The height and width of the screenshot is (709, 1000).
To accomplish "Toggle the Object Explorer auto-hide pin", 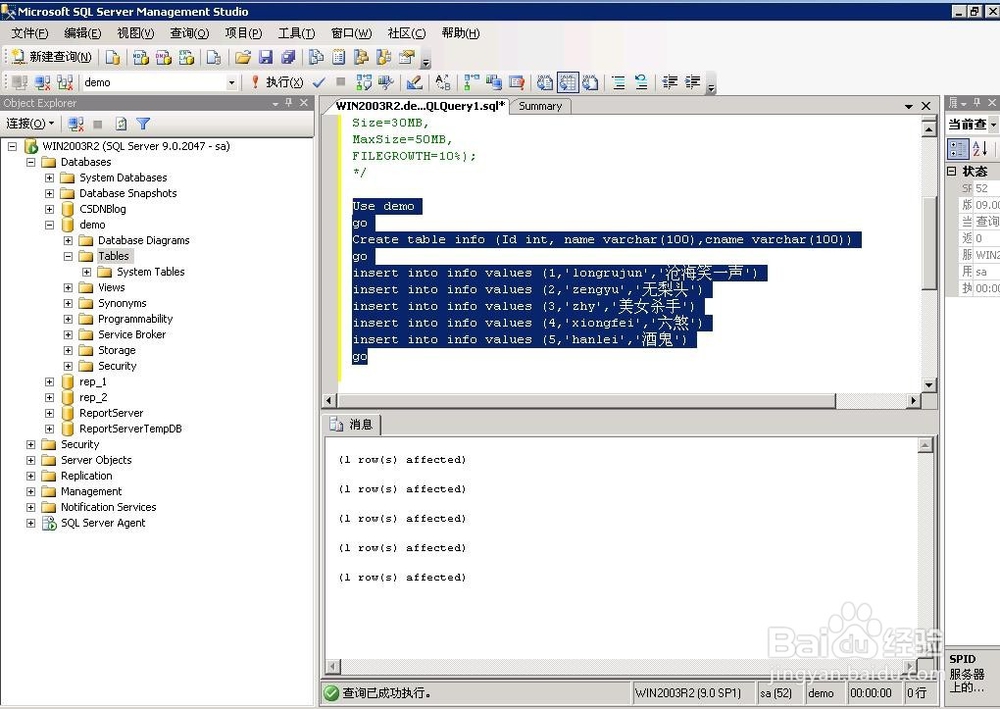I will (x=289, y=103).
